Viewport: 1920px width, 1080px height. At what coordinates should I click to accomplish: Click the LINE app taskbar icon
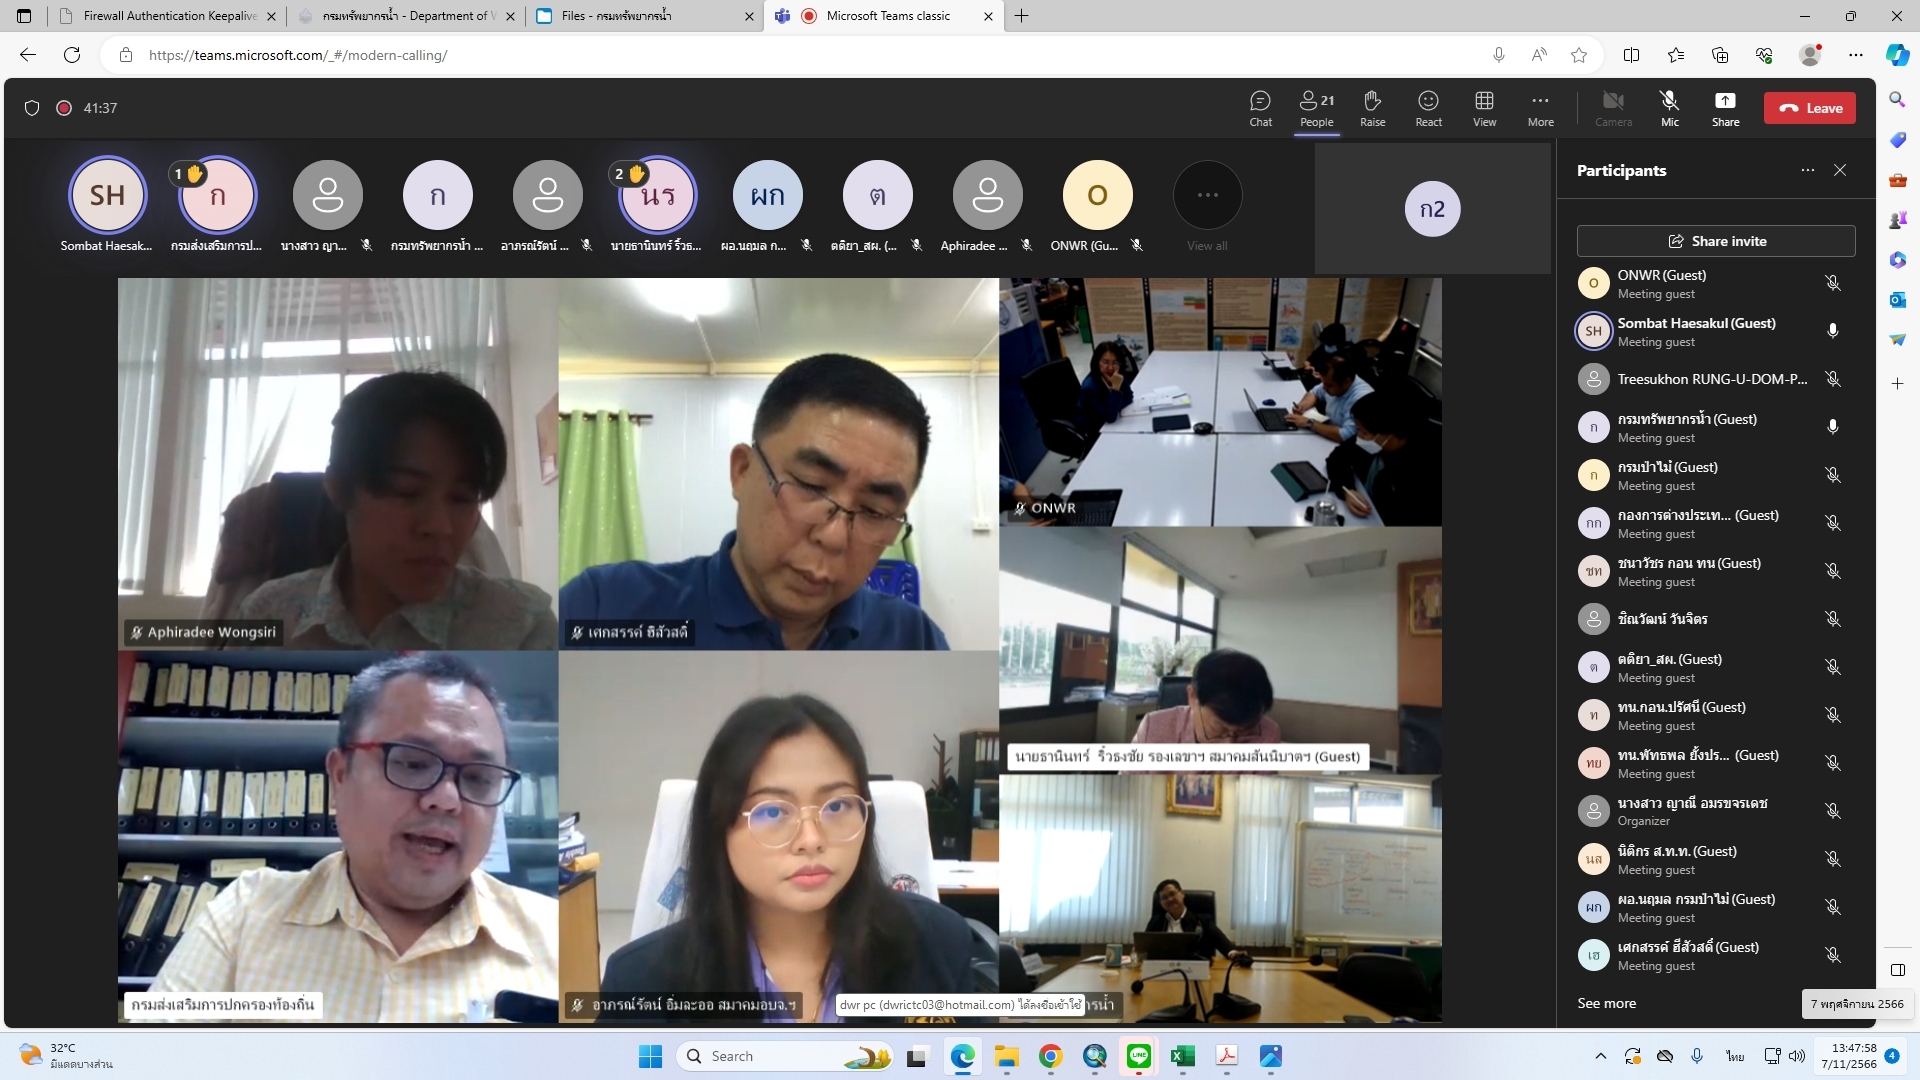(x=1138, y=1056)
